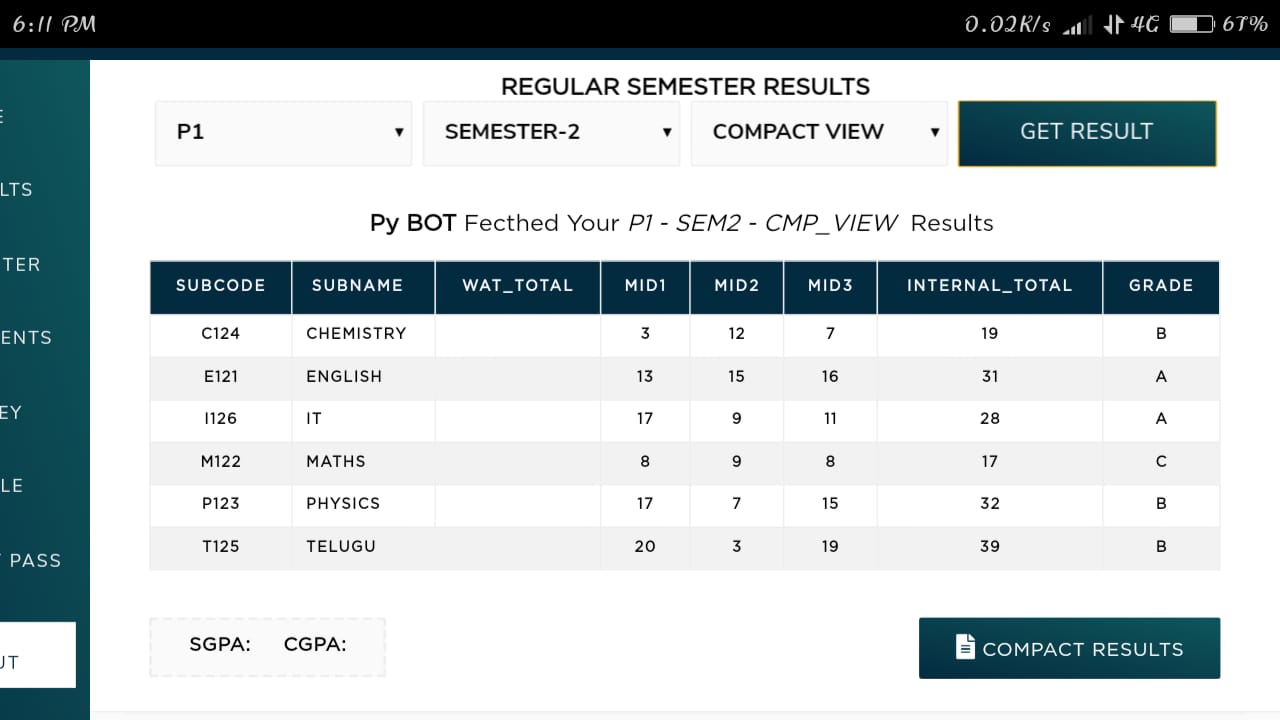1280x720 pixels.
Task: Click the document icon on Compact Results
Action: [x=965, y=648]
